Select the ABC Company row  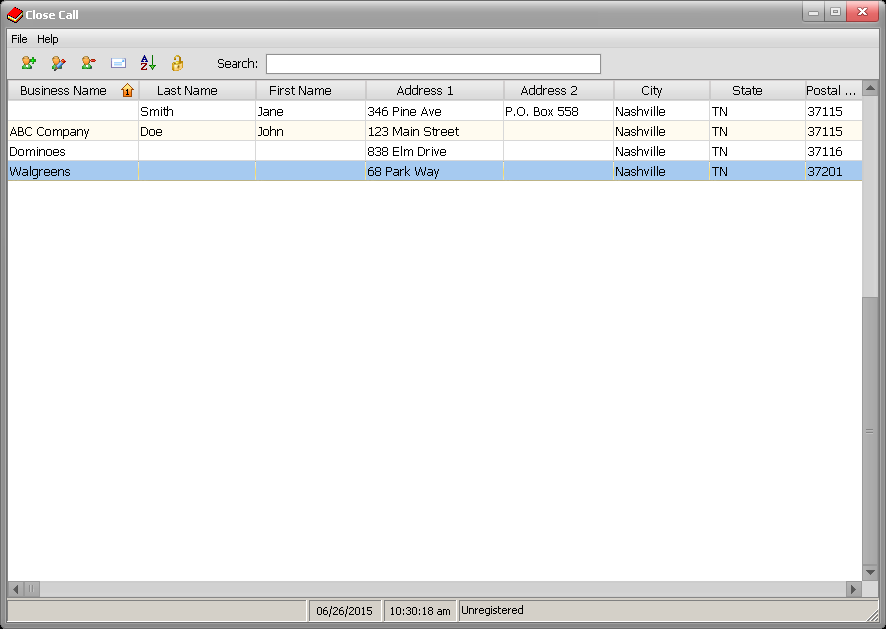tap(50, 132)
